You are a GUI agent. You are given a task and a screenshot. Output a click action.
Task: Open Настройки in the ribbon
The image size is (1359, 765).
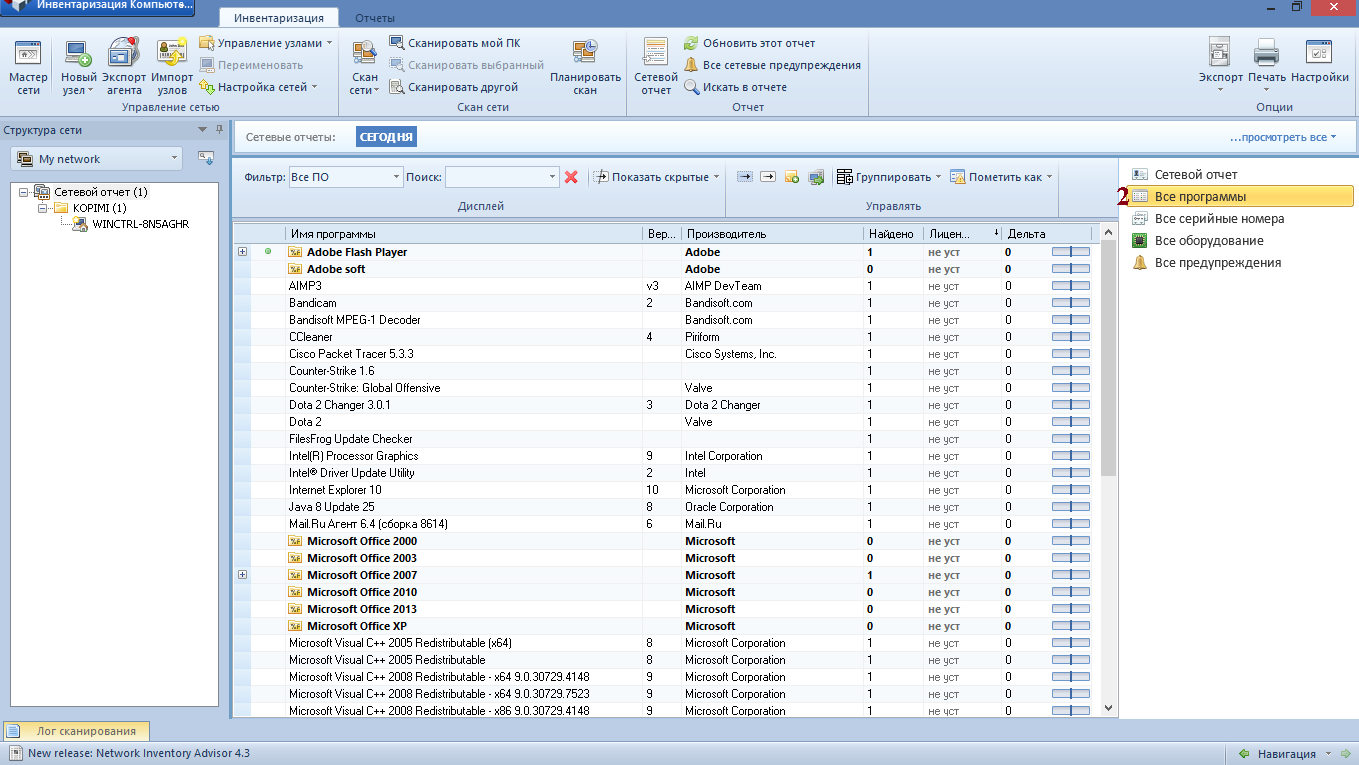(1320, 62)
